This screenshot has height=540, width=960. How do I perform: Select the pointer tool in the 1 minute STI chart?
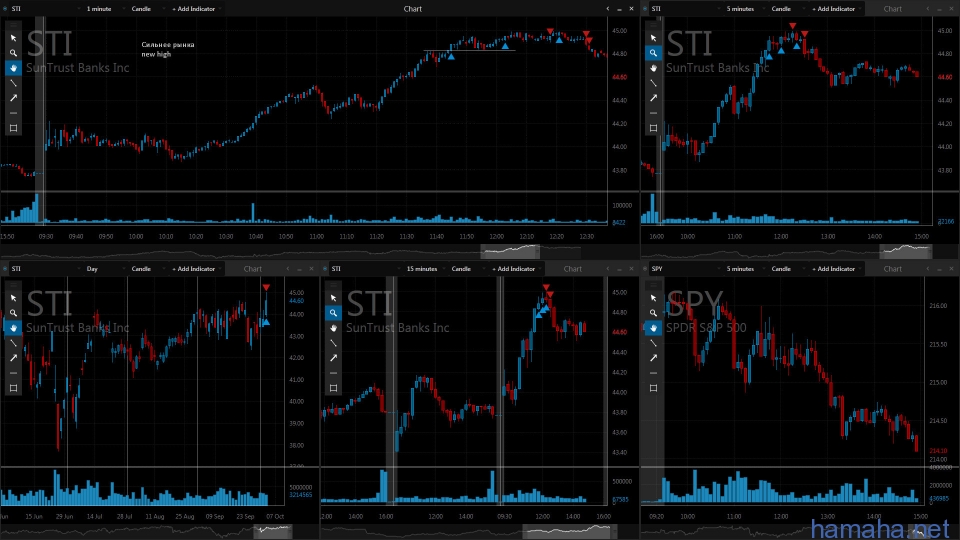tap(13, 38)
